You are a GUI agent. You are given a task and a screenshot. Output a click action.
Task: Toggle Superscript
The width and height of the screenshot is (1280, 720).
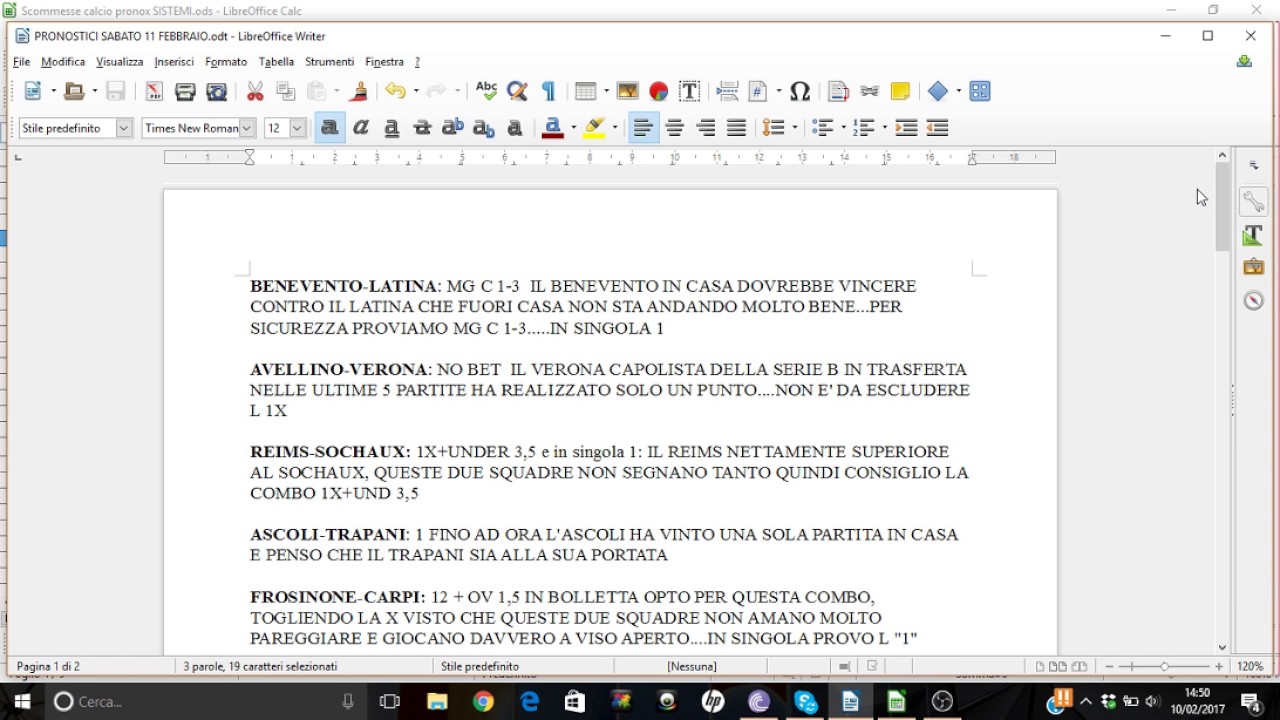453,128
